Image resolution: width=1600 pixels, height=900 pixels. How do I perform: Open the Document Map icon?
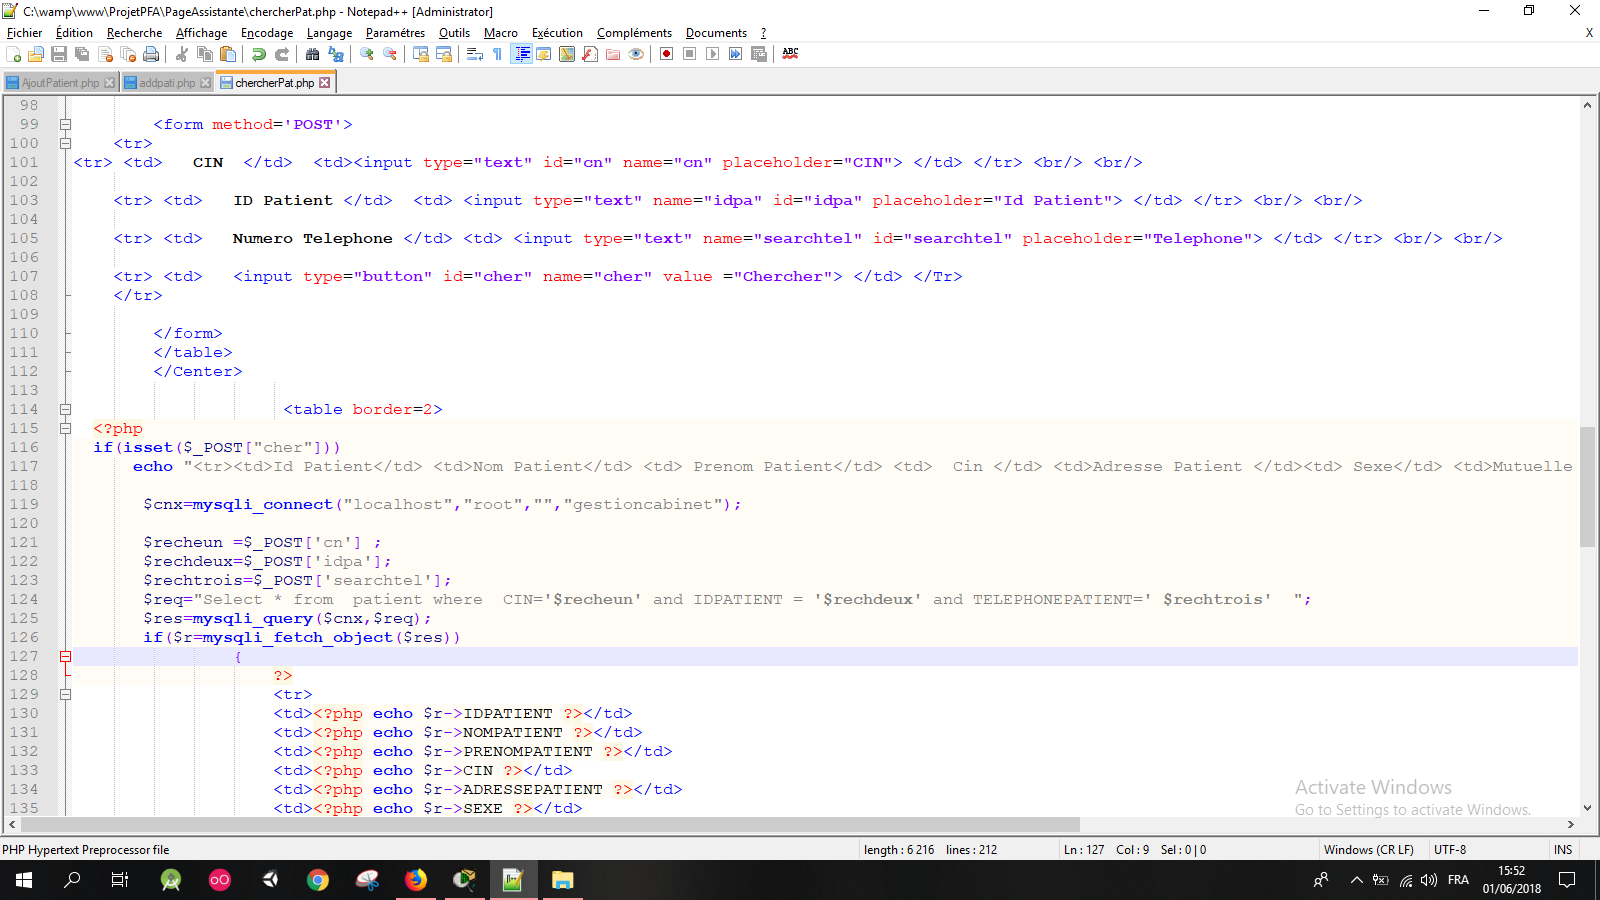tap(565, 54)
